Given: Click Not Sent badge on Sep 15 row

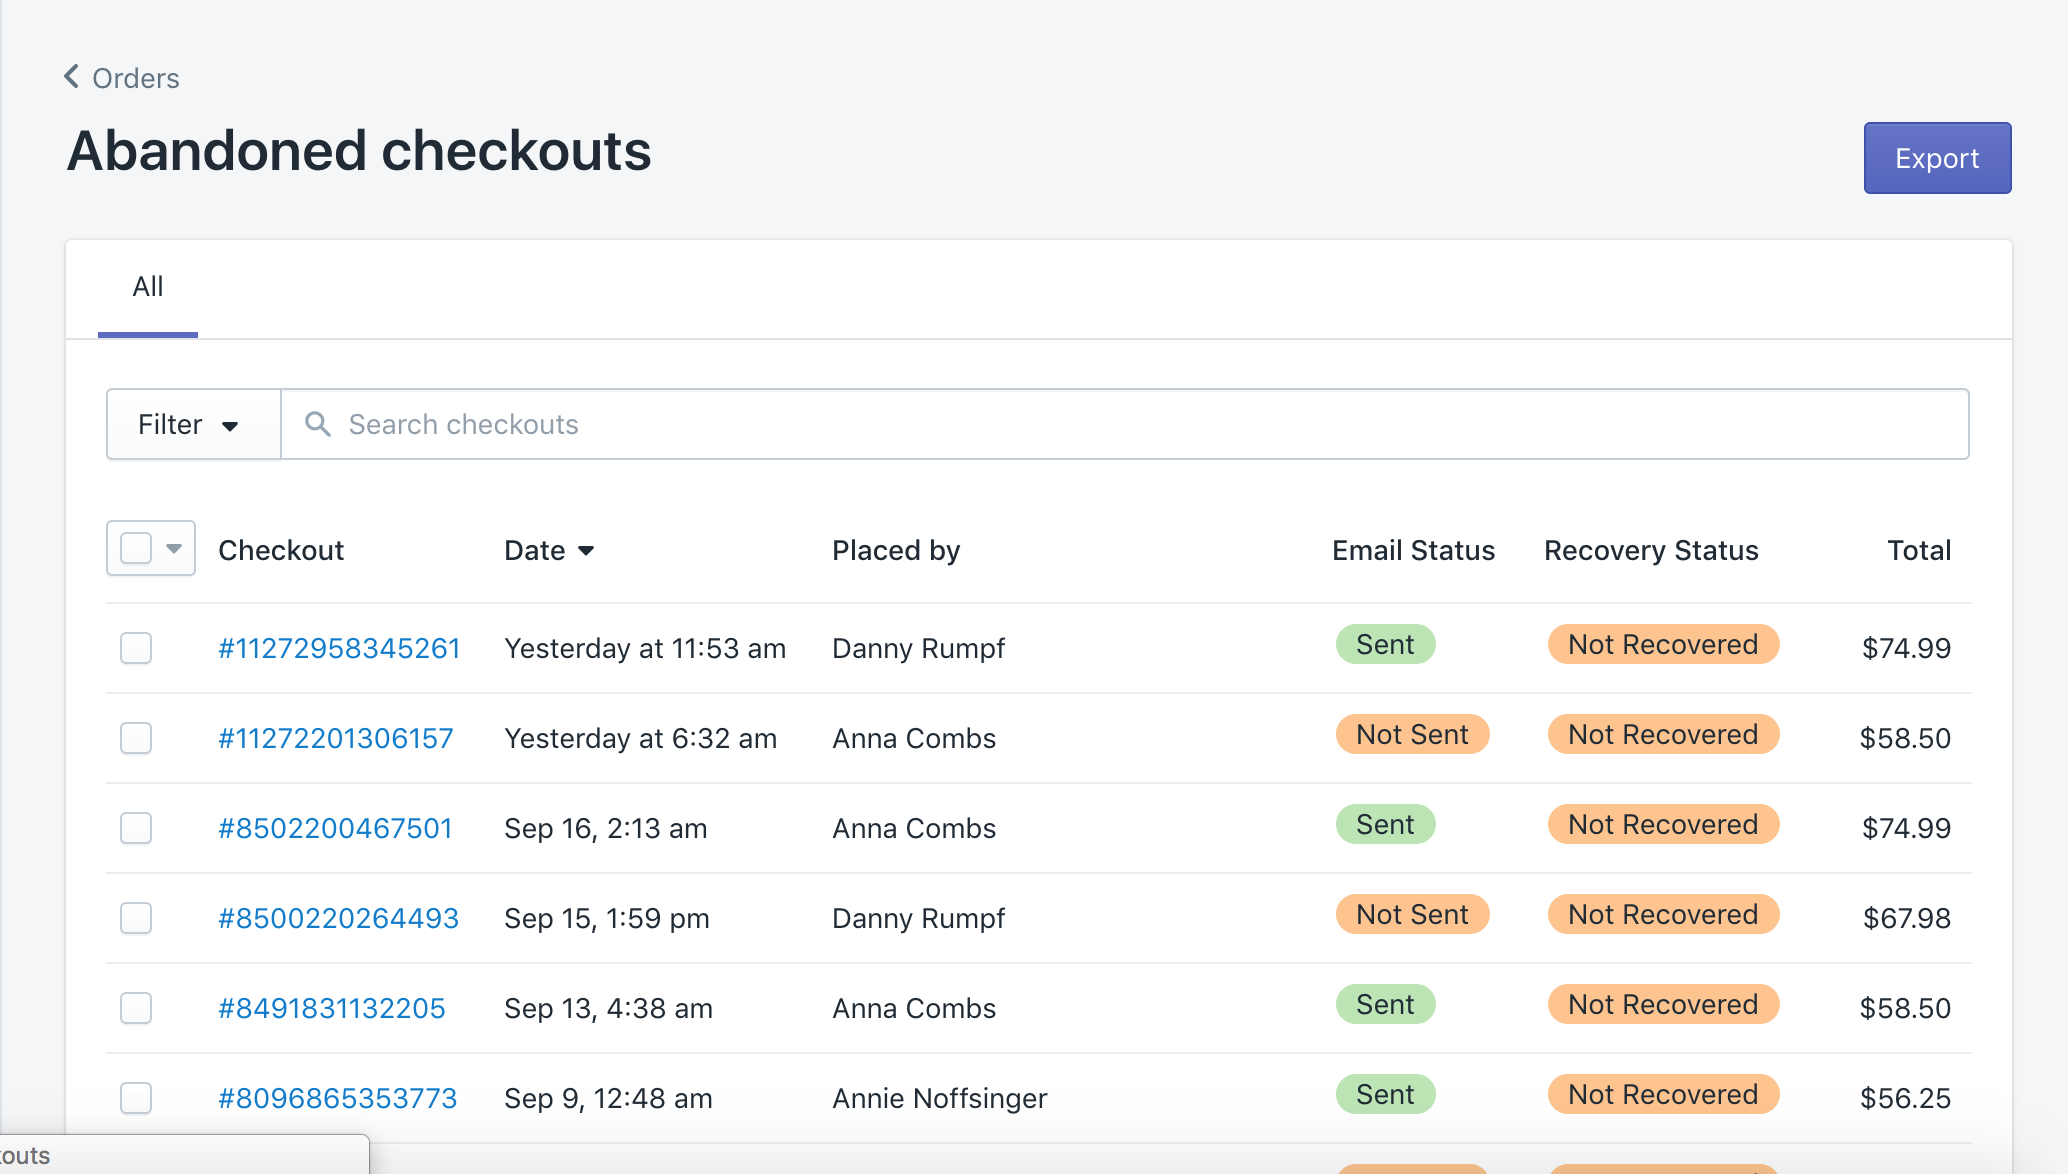Looking at the screenshot, I should click(1412, 915).
